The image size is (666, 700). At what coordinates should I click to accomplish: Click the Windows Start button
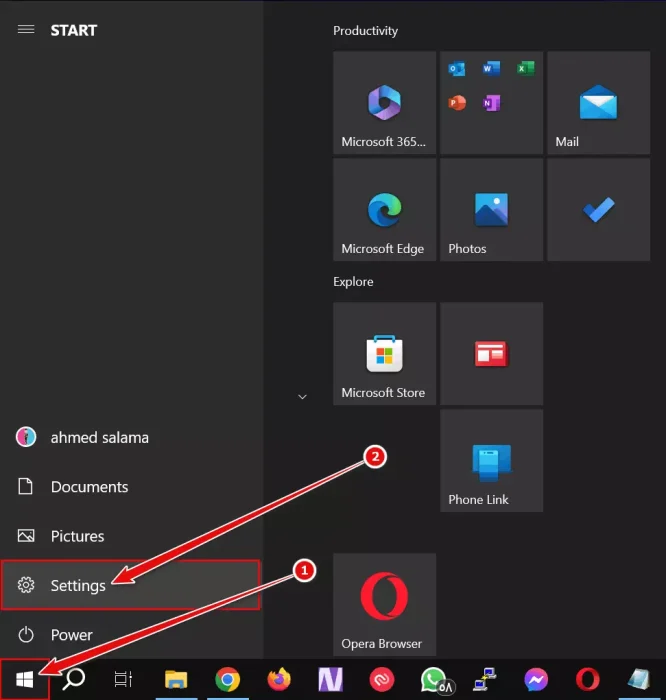click(25, 679)
